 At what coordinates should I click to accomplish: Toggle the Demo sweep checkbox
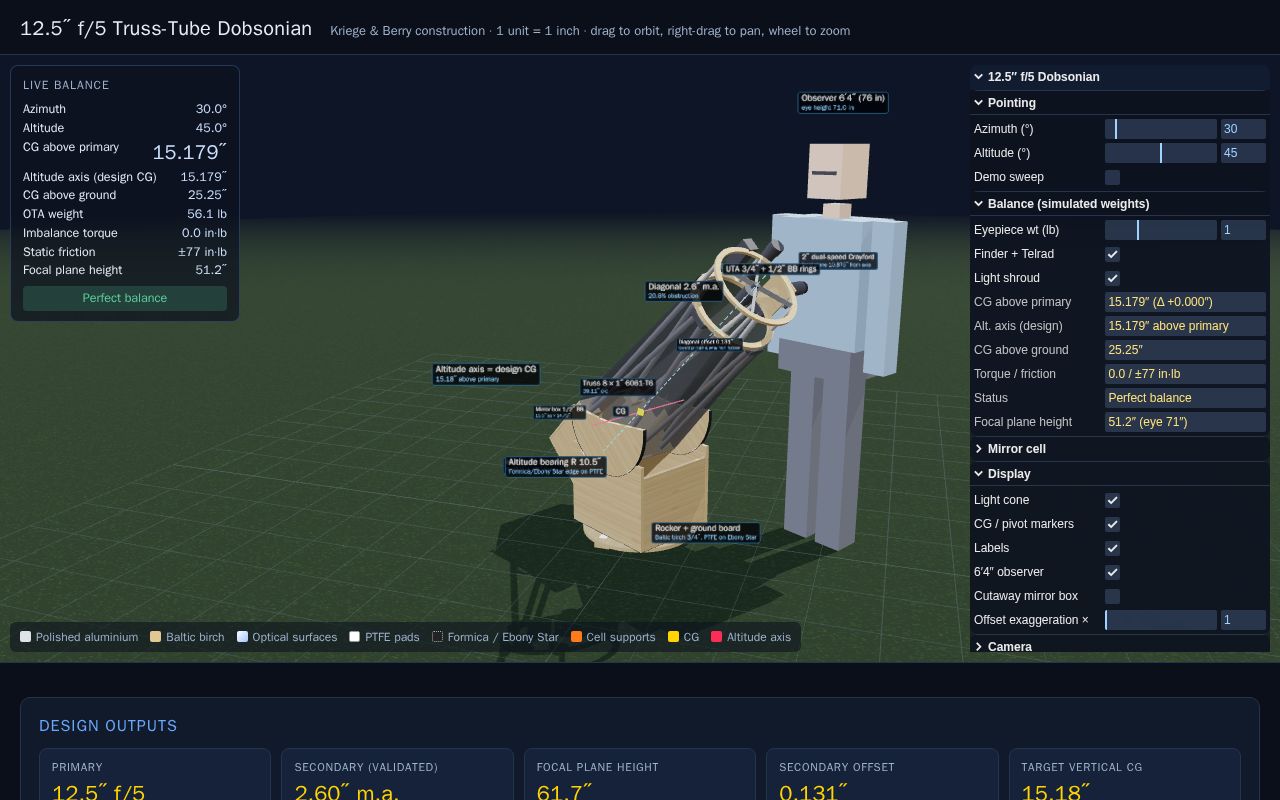[x=1112, y=177]
